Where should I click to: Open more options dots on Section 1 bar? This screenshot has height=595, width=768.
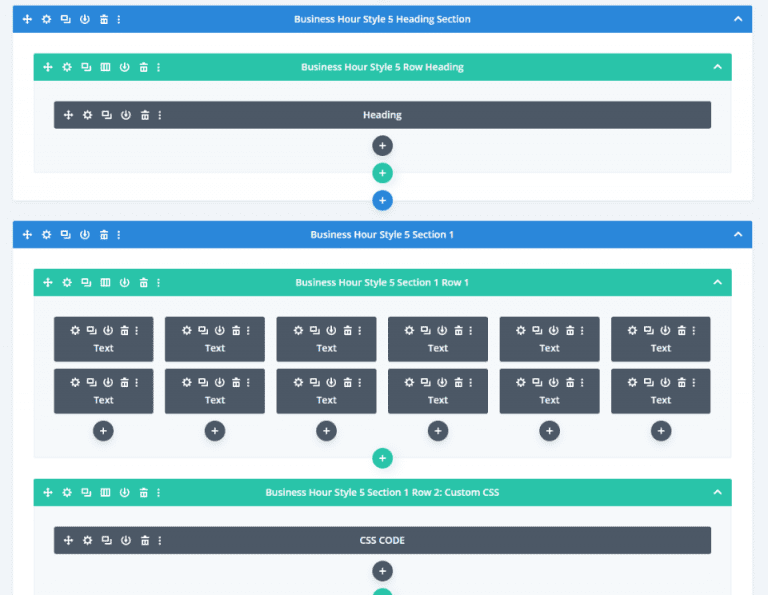coord(119,235)
